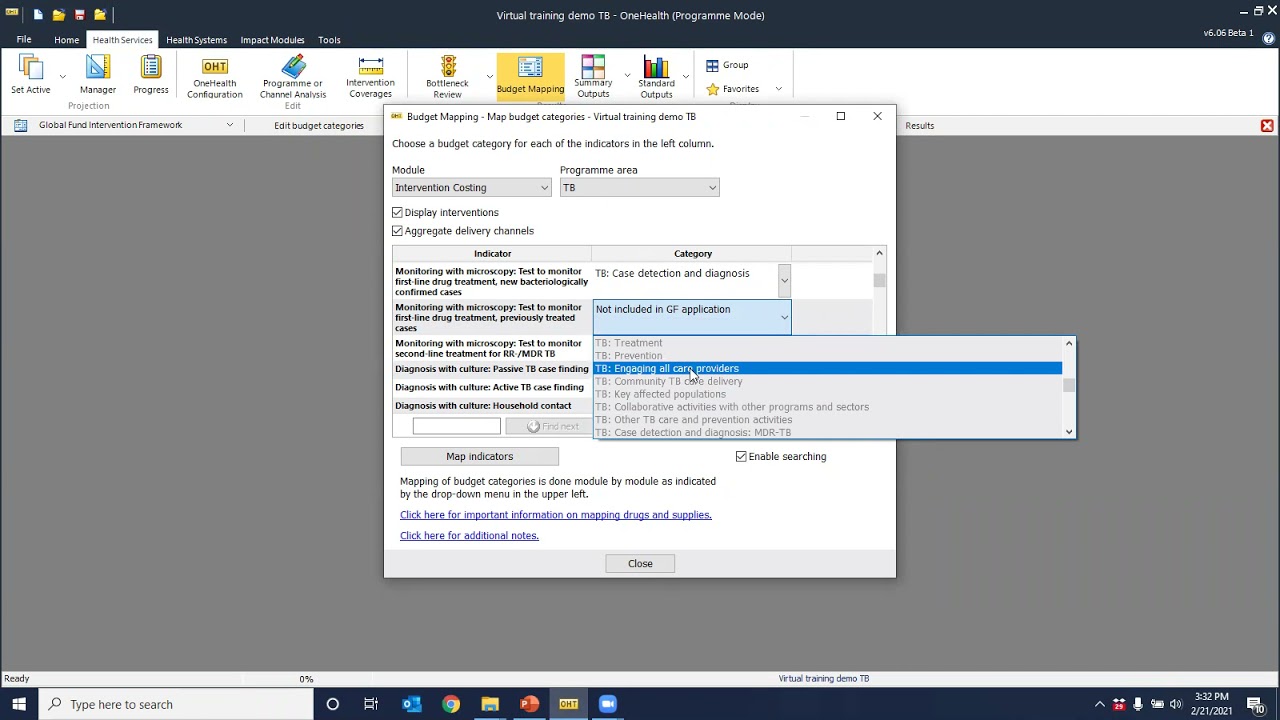The width and height of the screenshot is (1280, 720).
Task: Open Task View in the taskbar
Action: click(x=371, y=704)
